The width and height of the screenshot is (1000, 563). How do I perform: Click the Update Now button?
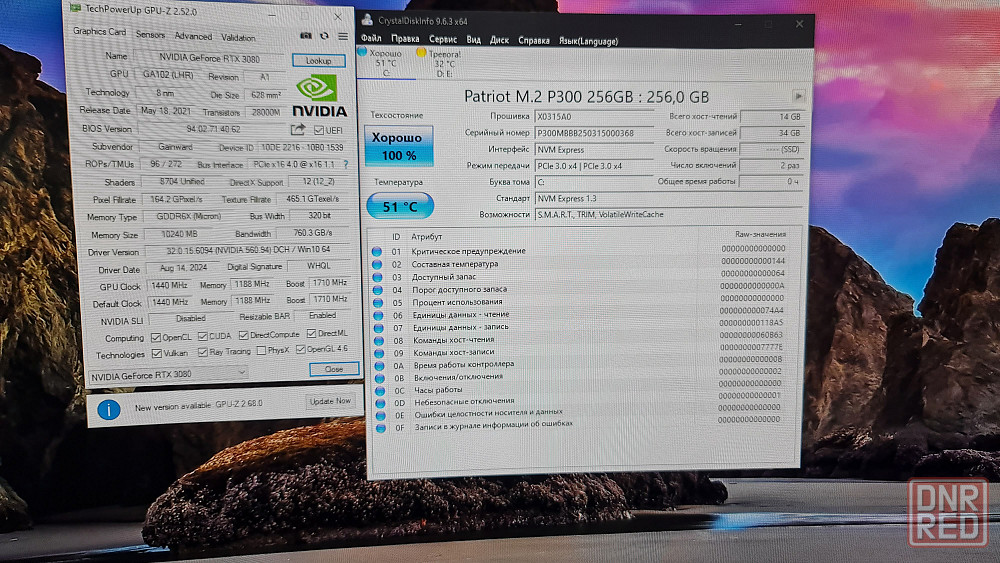click(330, 401)
